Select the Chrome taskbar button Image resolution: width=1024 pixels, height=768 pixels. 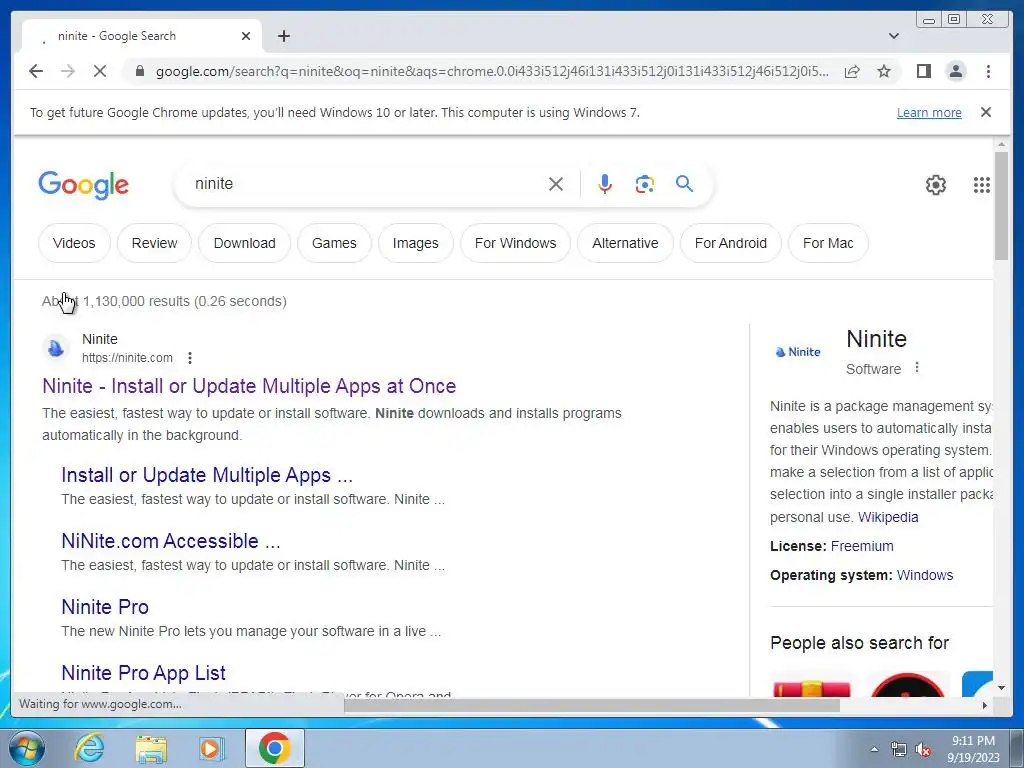click(x=275, y=748)
